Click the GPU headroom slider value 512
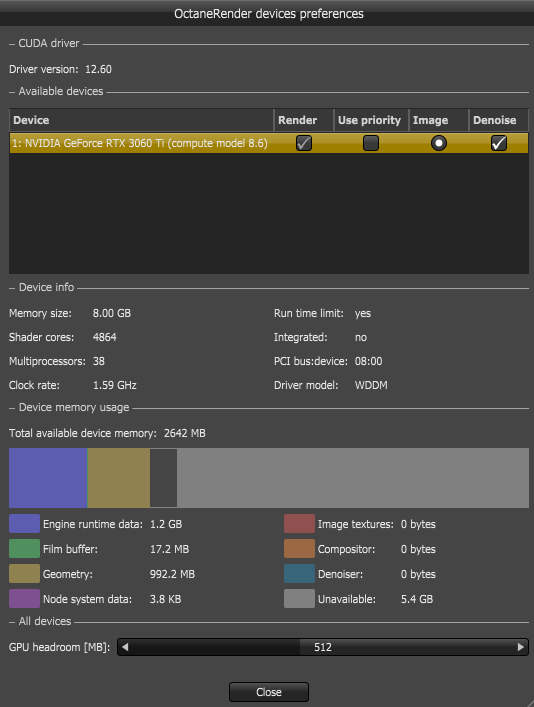The image size is (534, 707). pos(322,647)
